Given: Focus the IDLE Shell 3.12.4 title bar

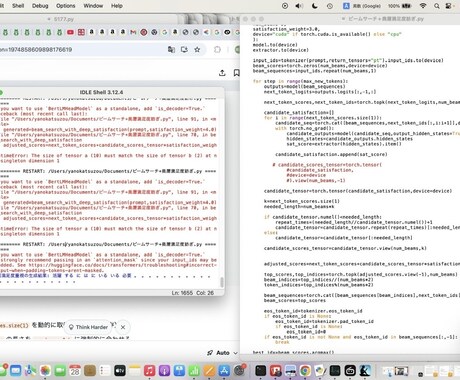Looking at the screenshot, I should click(101, 92).
